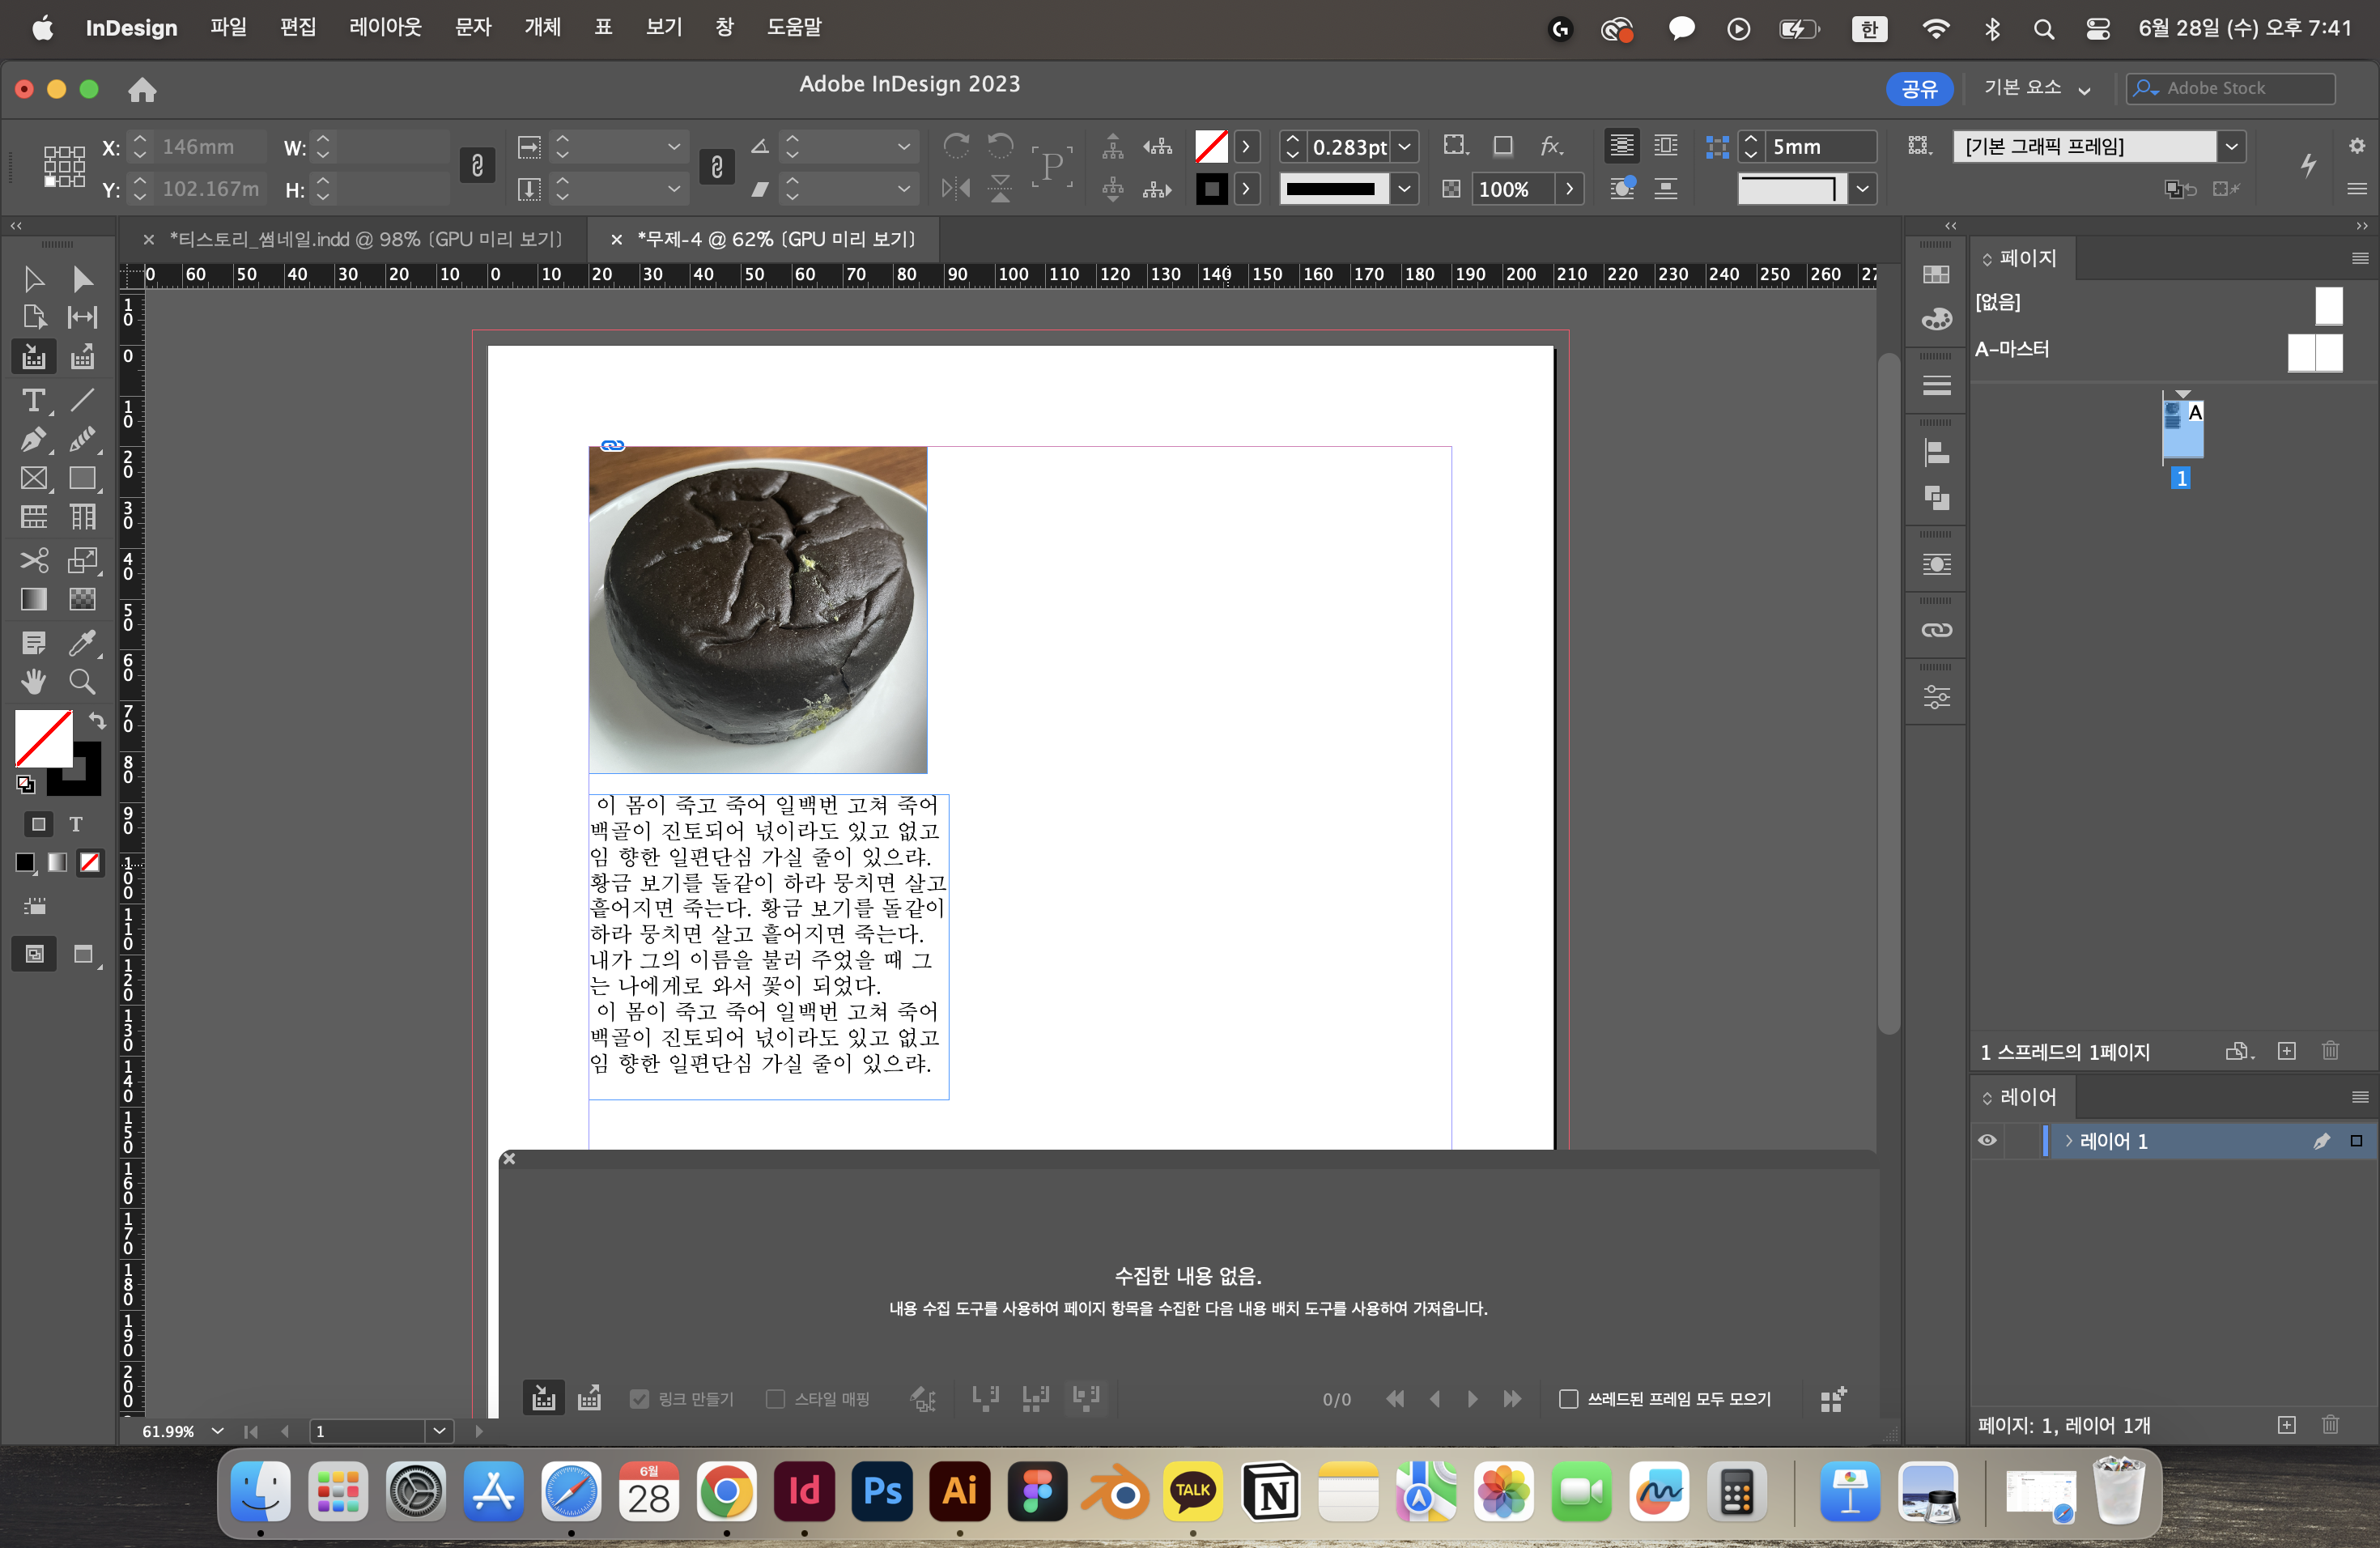
Task: Select the Line tool
Action: (x=83, y=400)
